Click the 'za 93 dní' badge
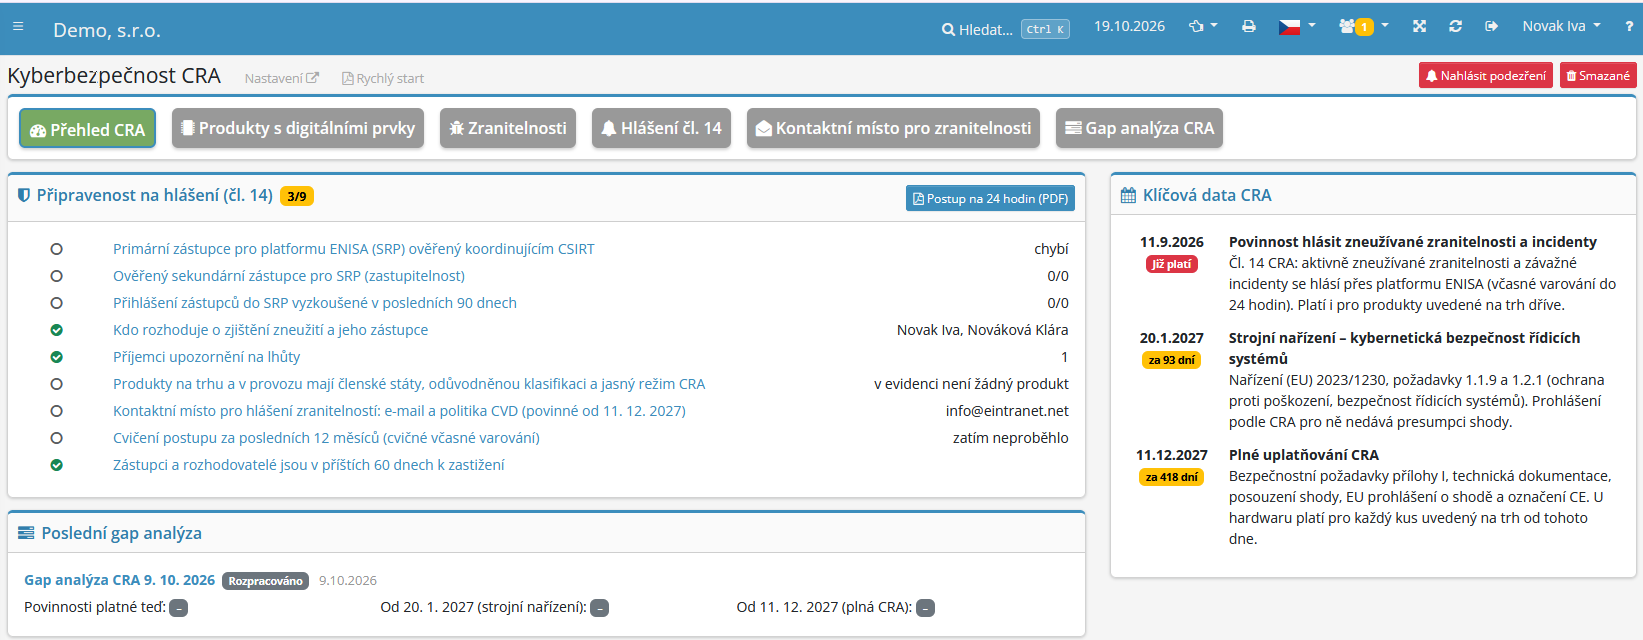Screen dimensions: 1643x640 [x=1172, y=360]
